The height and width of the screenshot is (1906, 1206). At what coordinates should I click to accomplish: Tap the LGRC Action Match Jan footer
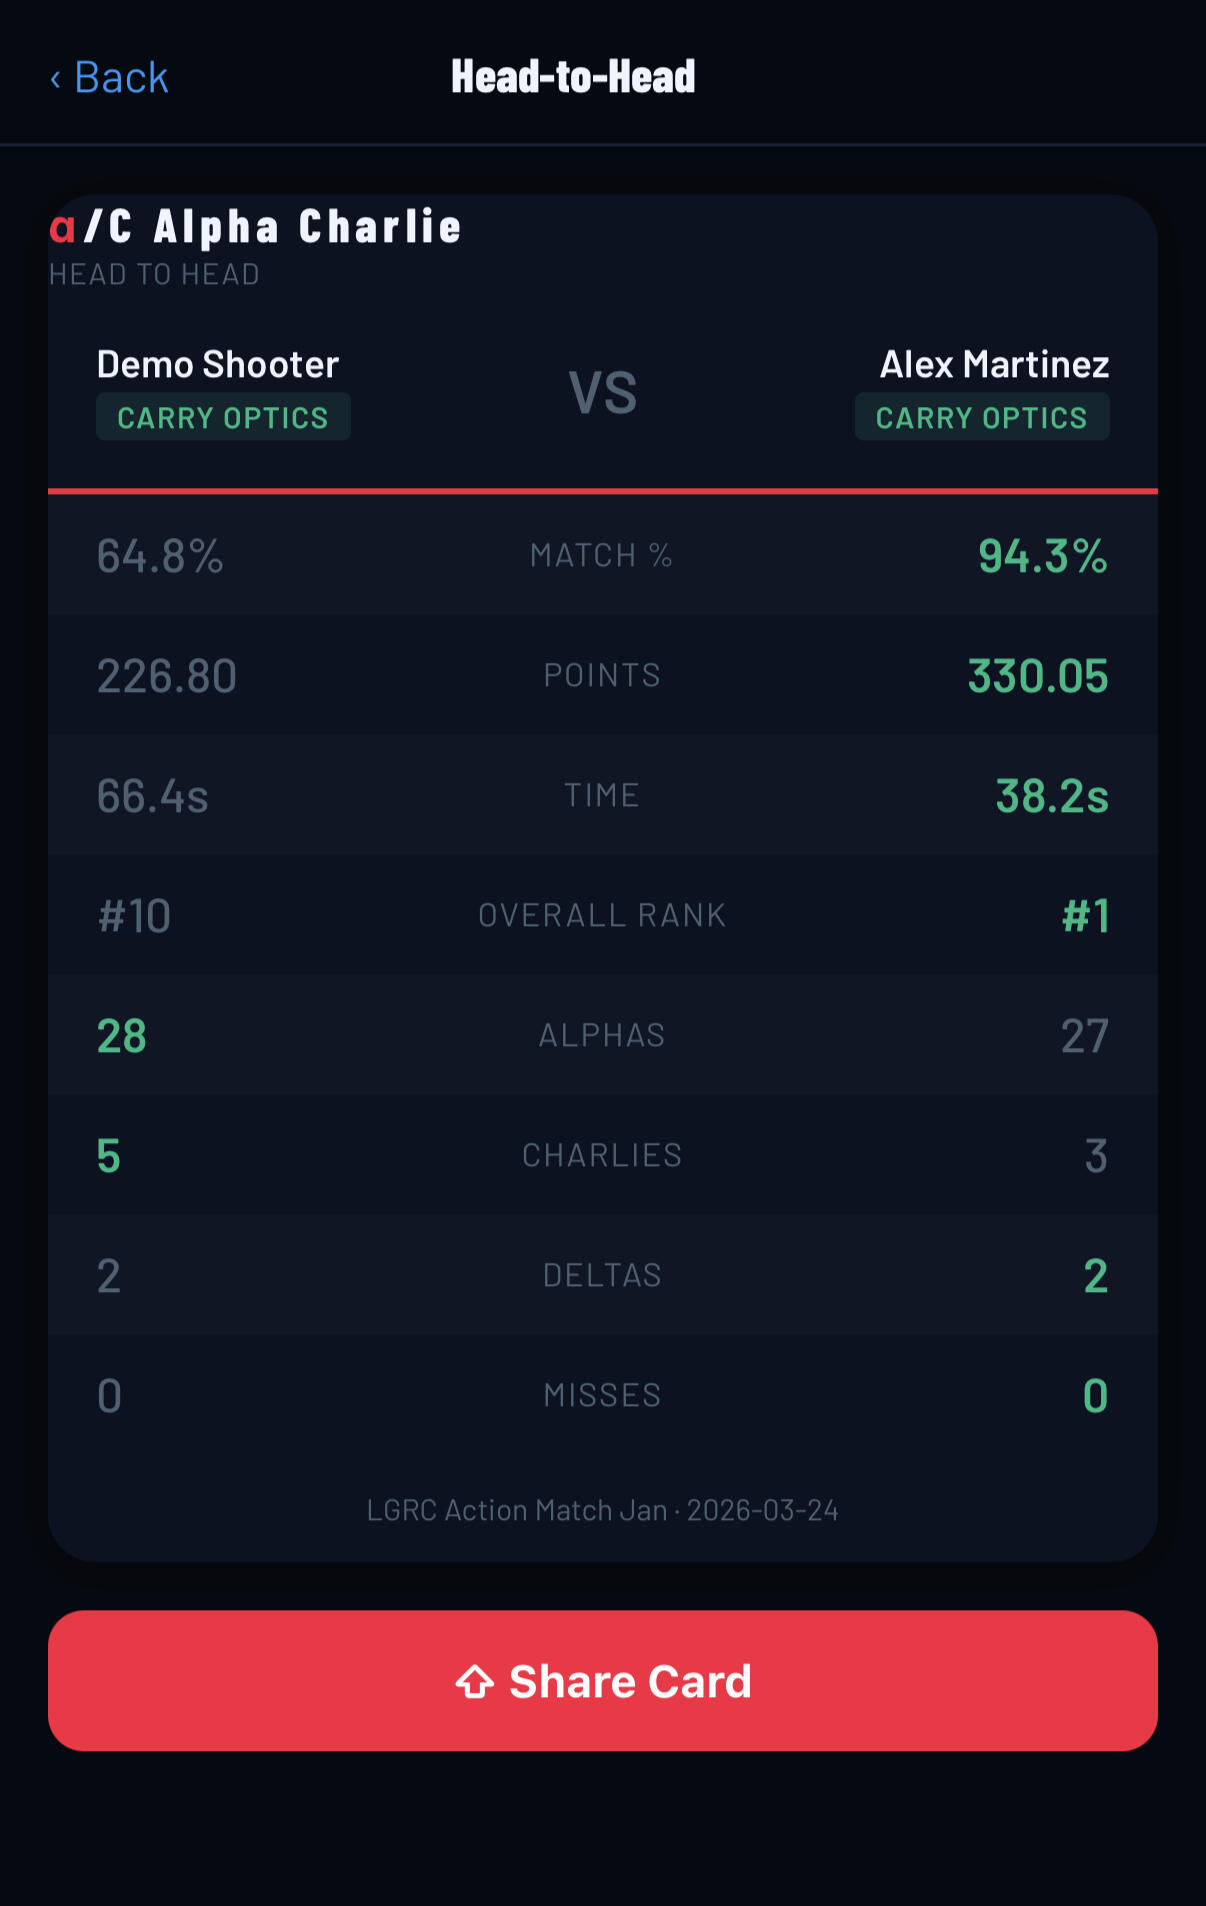(x=602, y=1510)
